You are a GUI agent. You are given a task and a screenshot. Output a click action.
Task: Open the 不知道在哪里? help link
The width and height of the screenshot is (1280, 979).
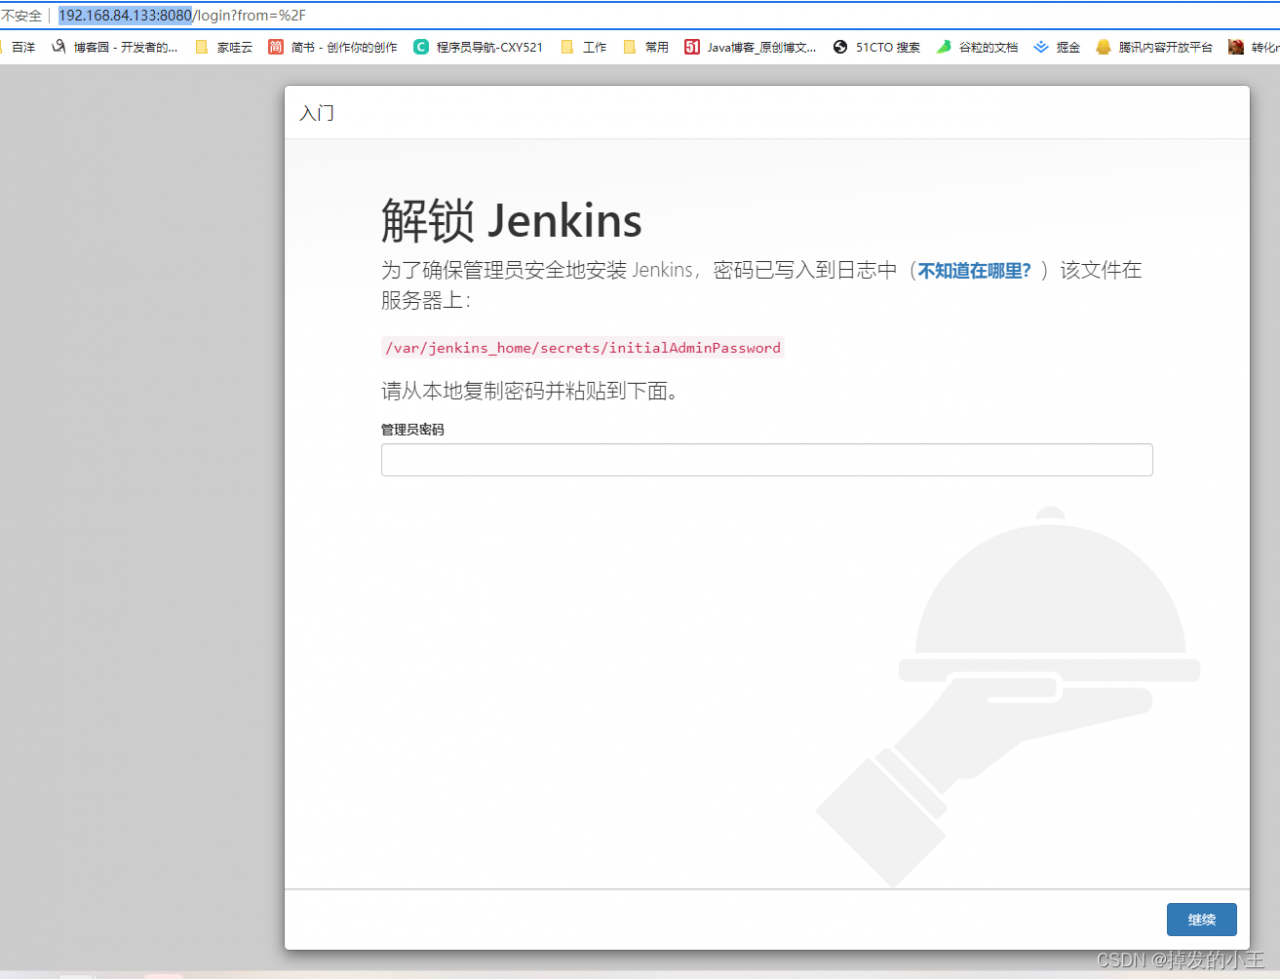973,270
